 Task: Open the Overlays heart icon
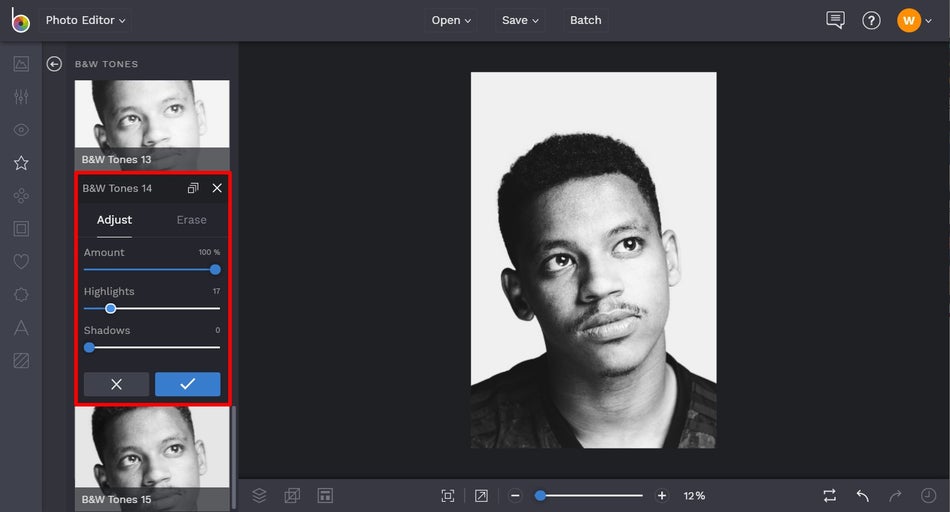click(21, 262)
